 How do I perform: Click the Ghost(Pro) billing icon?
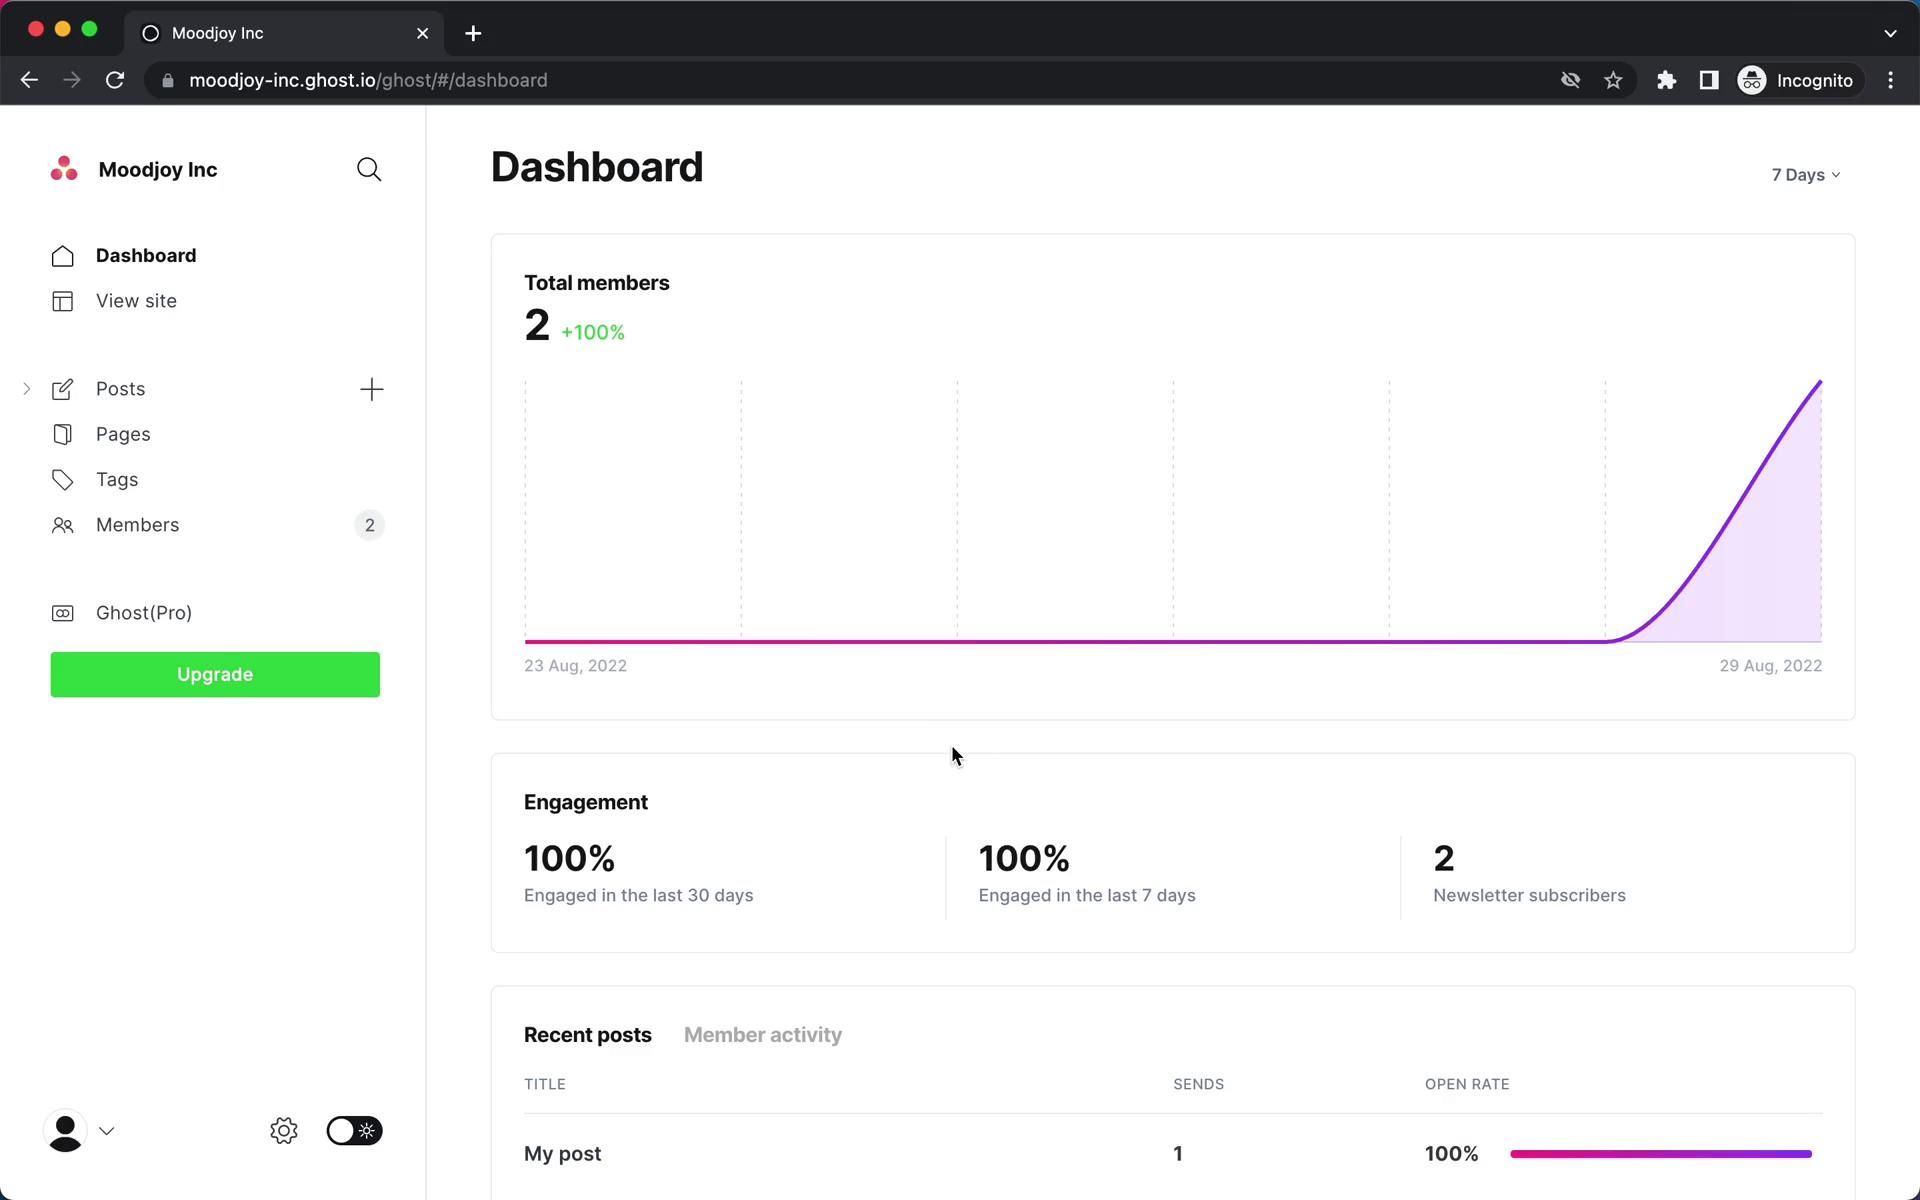(63, 613)
